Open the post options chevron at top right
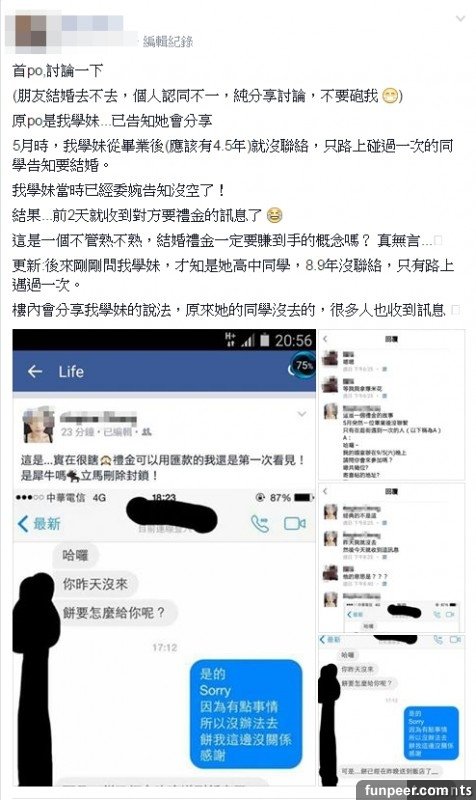This screenshot has height=800, width=476. tap(460, 19)
